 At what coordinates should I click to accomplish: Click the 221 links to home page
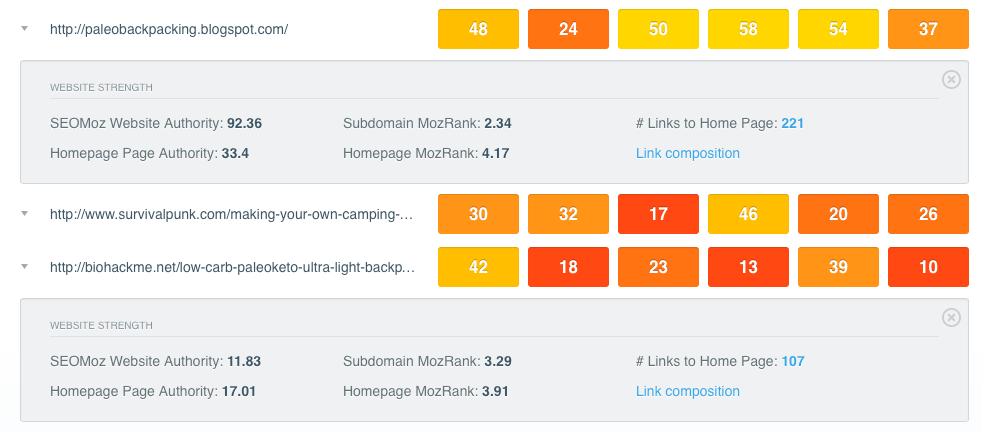[x=792, y=123]
